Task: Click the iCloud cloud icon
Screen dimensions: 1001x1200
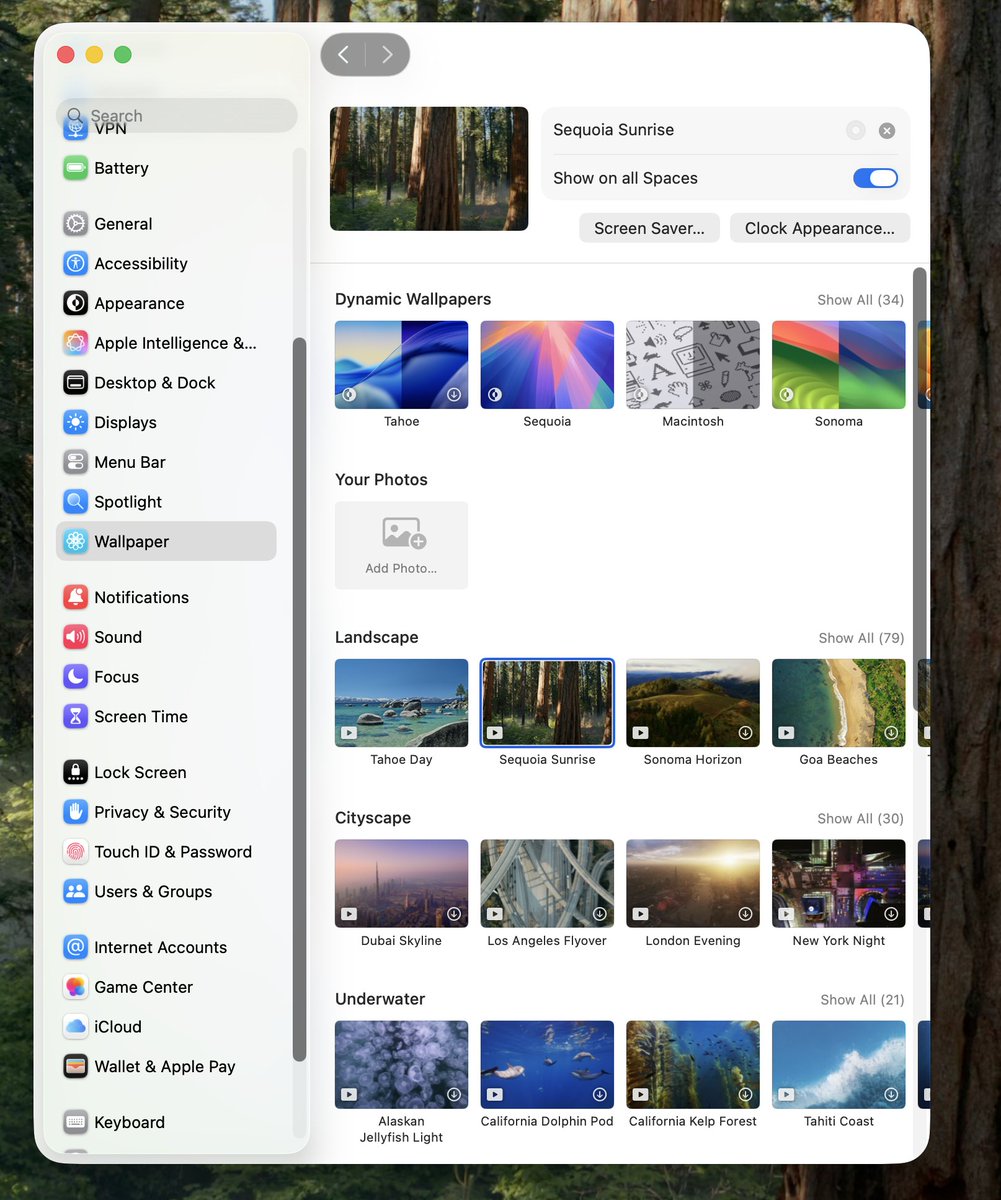Action: (76, 1027)
